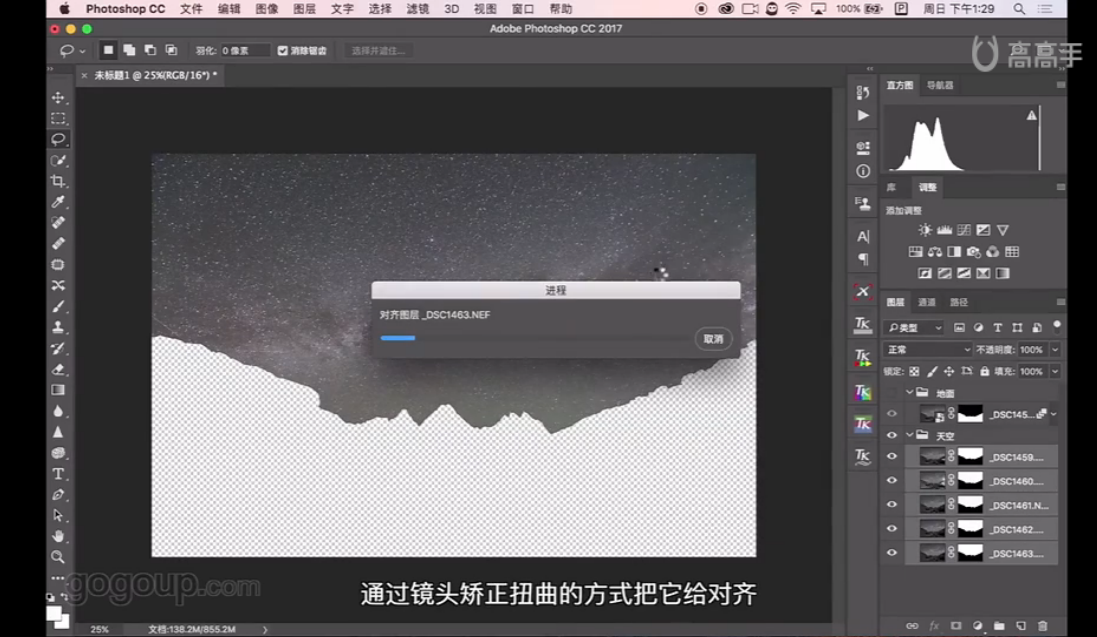Click the alignment progress bar
Image resolution: width=1097 pixels, height=637 pixels.
(535, 338)
